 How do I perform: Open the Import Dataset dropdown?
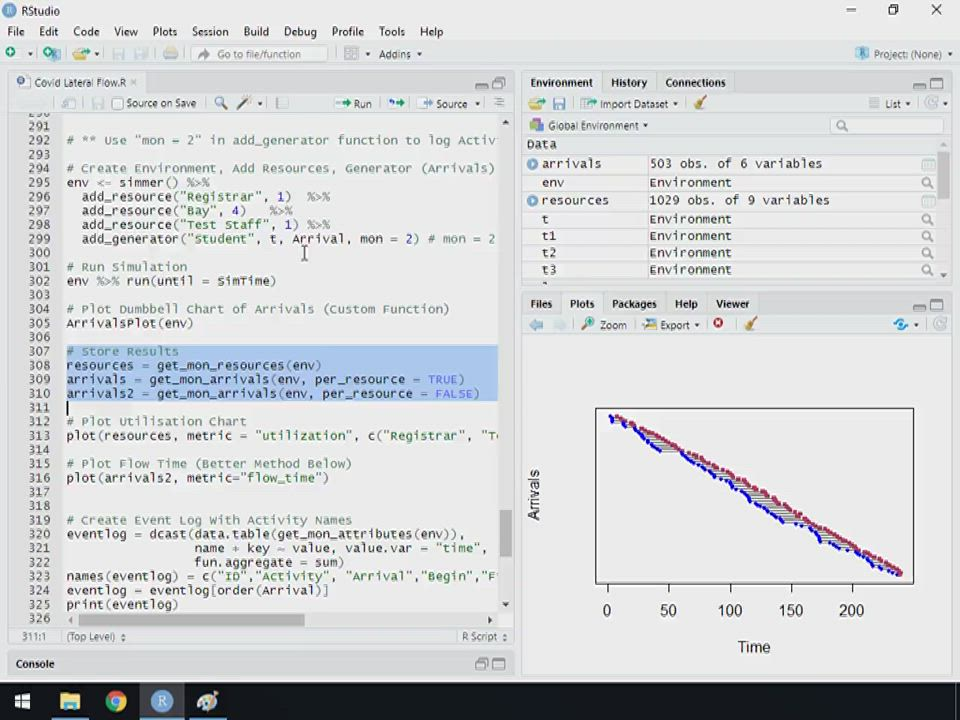tap(629, 104)
